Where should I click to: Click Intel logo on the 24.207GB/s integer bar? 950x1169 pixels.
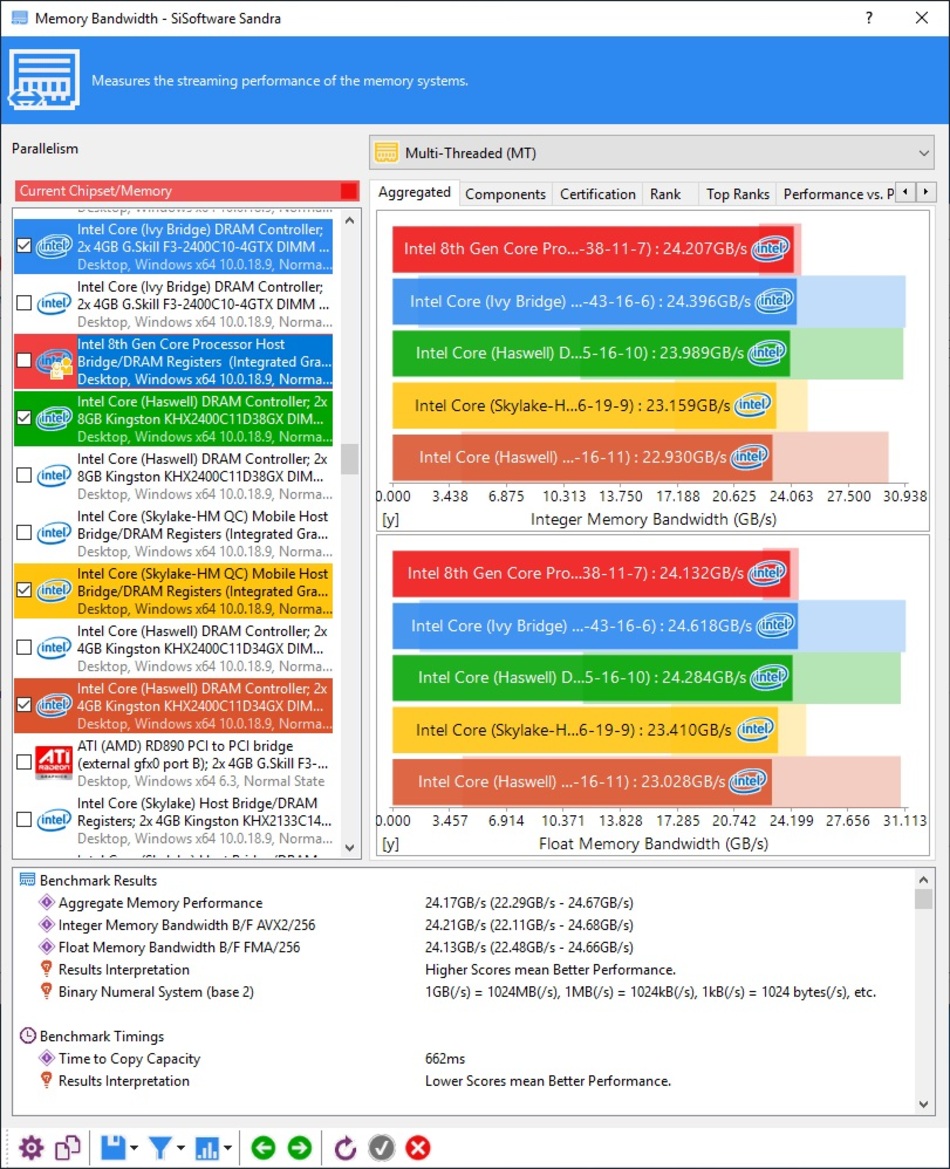click(770, 248)
